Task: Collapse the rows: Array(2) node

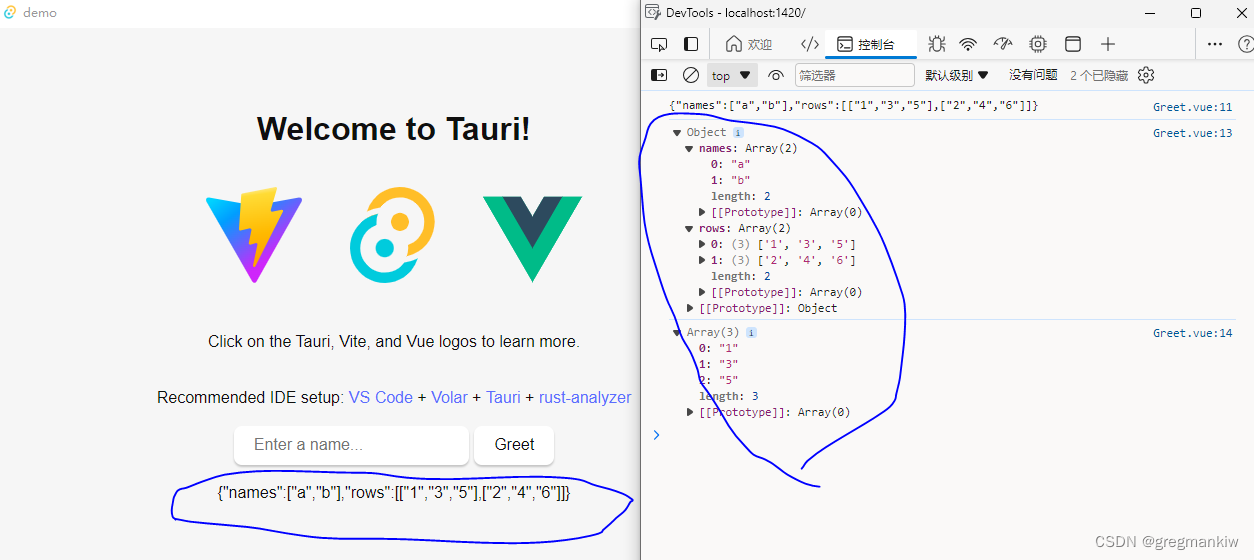Action: click(x=690, y=228)
